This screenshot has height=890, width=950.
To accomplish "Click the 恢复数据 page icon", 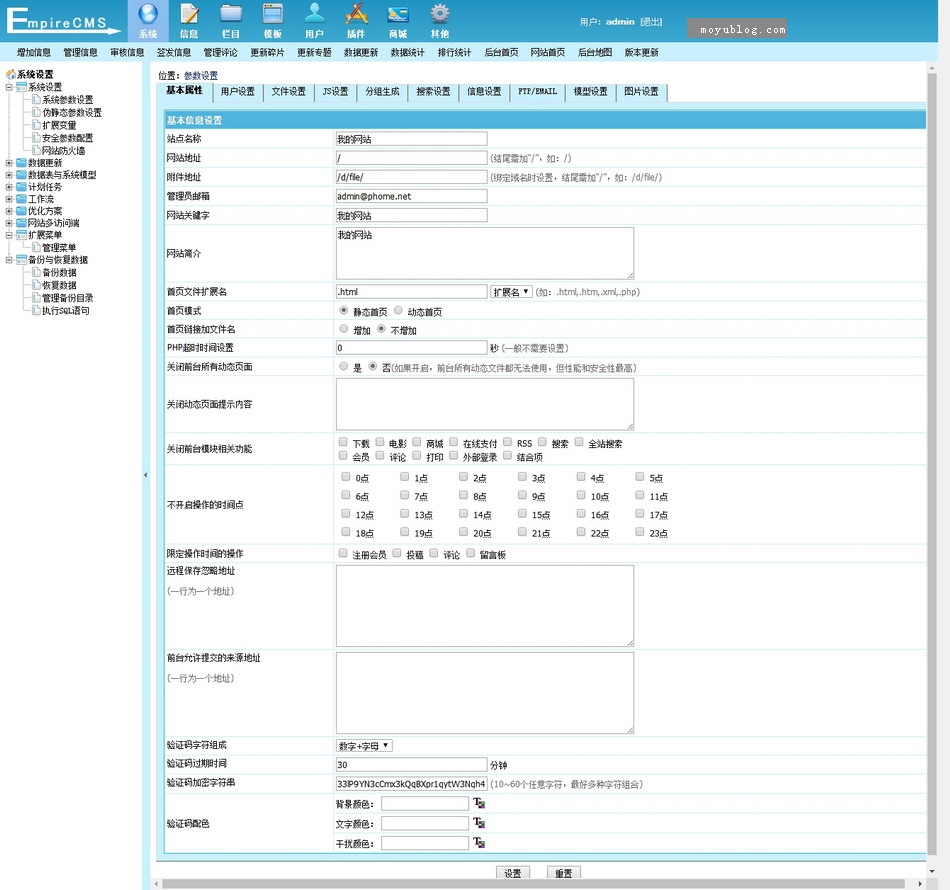I will [36, 285].
